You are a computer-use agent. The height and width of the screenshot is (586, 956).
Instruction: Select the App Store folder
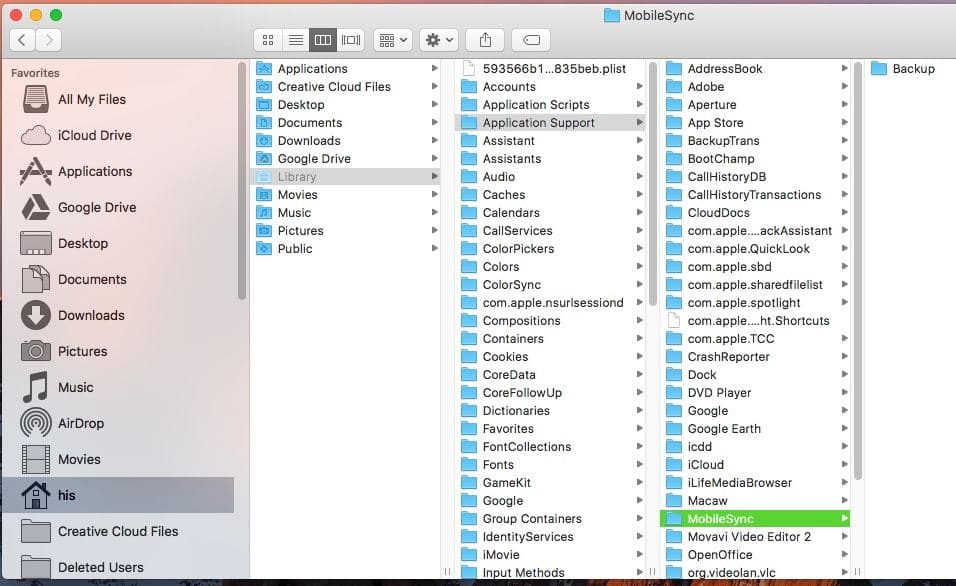click(x=755, y=123)
